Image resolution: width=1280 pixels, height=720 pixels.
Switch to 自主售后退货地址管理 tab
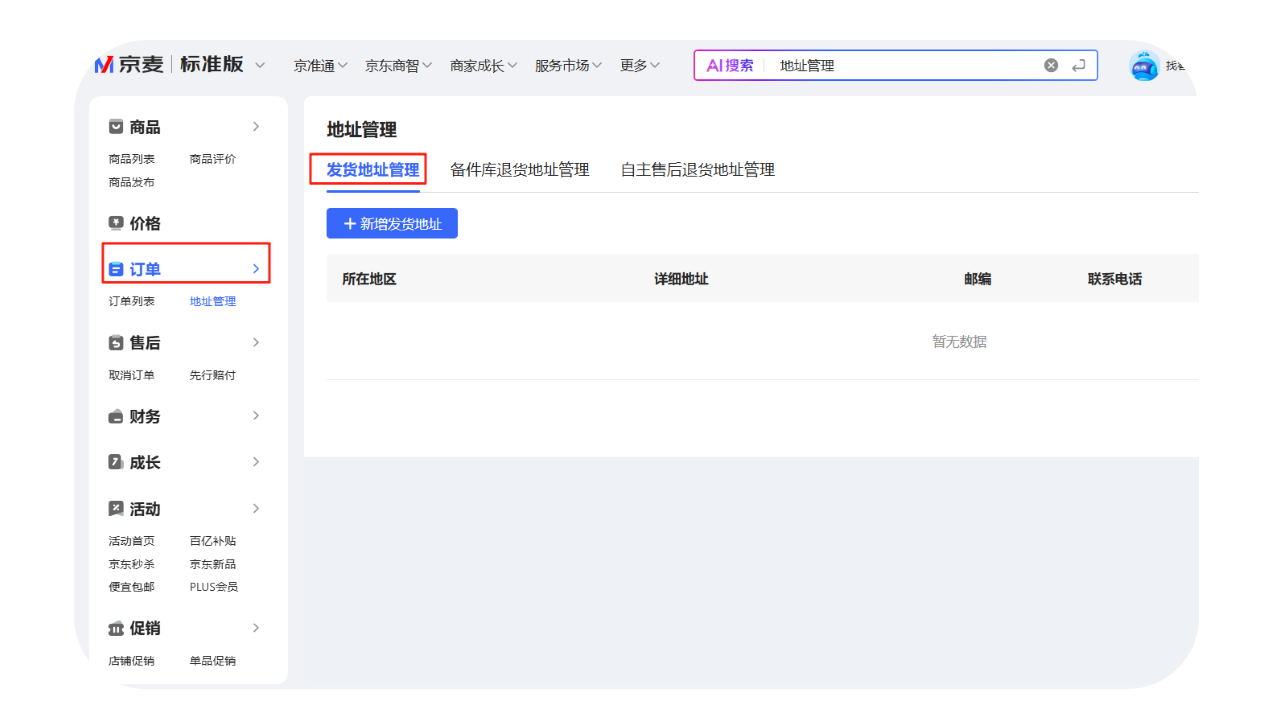697,170
